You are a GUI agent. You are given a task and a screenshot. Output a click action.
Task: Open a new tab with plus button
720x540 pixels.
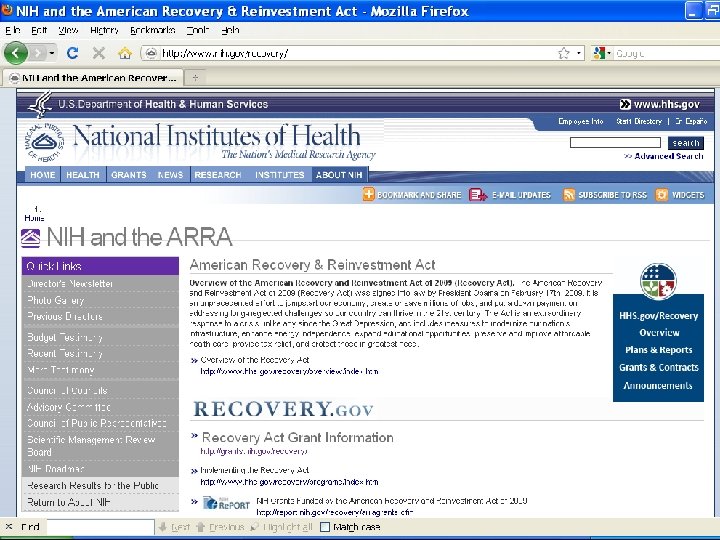pyautogui.click(x=195, y=78)
